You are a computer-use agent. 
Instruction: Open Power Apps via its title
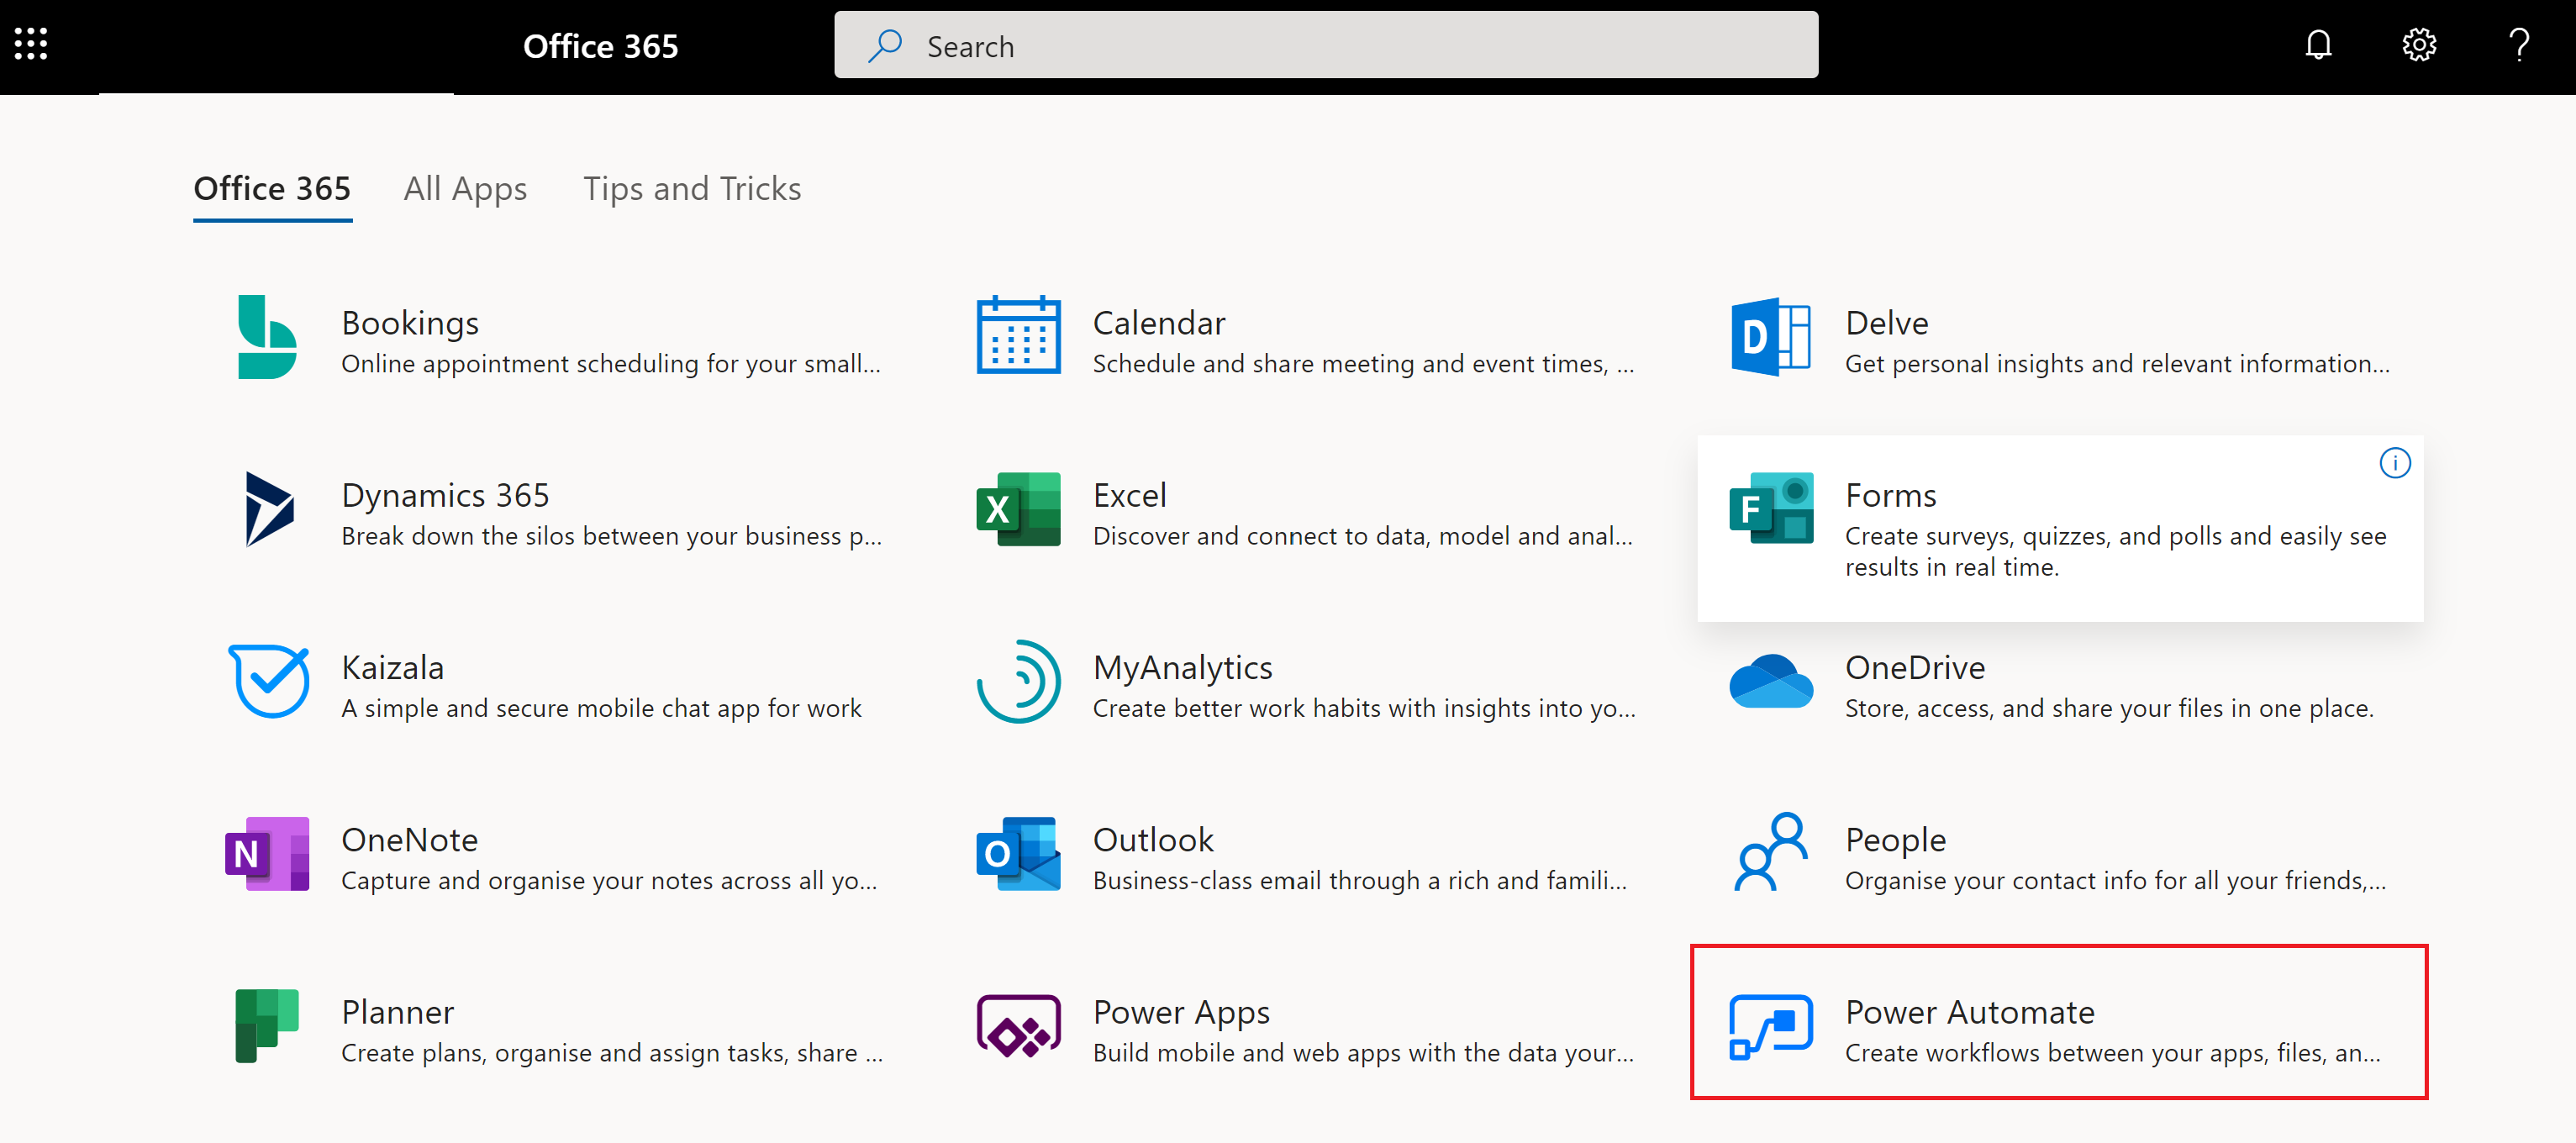click(x=1181, y=1012)
